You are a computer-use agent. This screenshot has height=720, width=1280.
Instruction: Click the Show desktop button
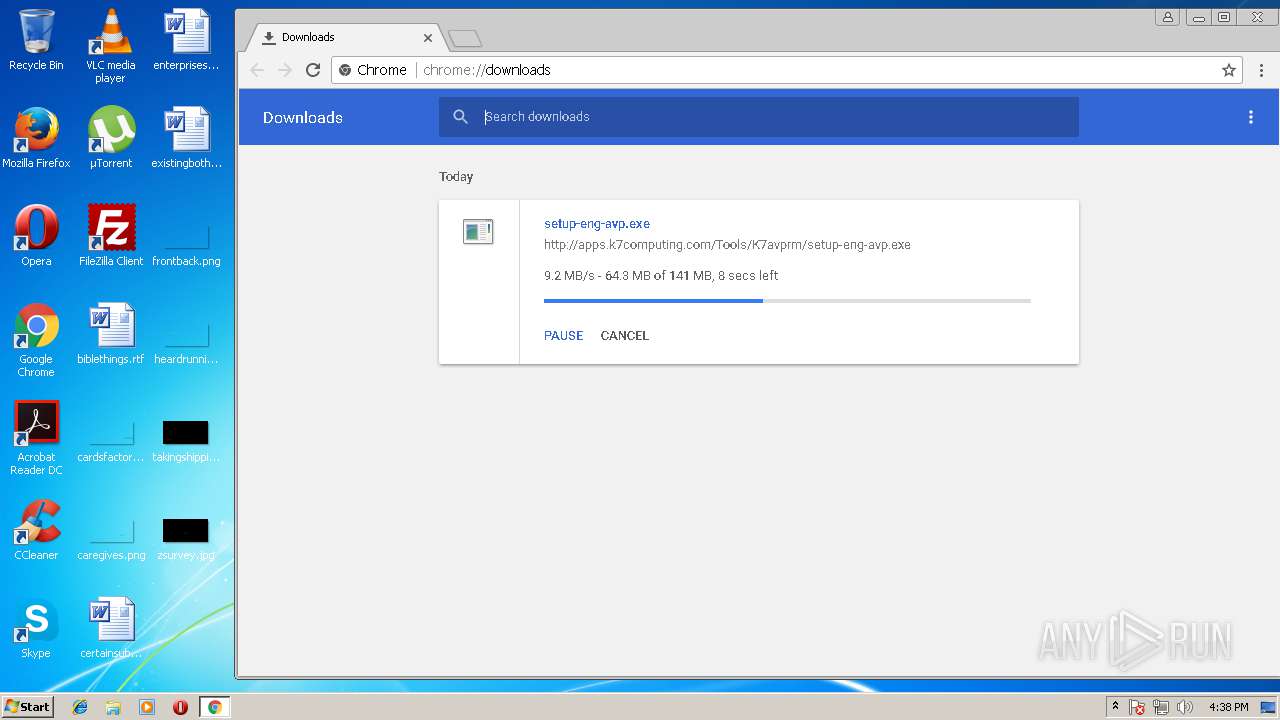pyautogui.click(x=1269, y=707)
